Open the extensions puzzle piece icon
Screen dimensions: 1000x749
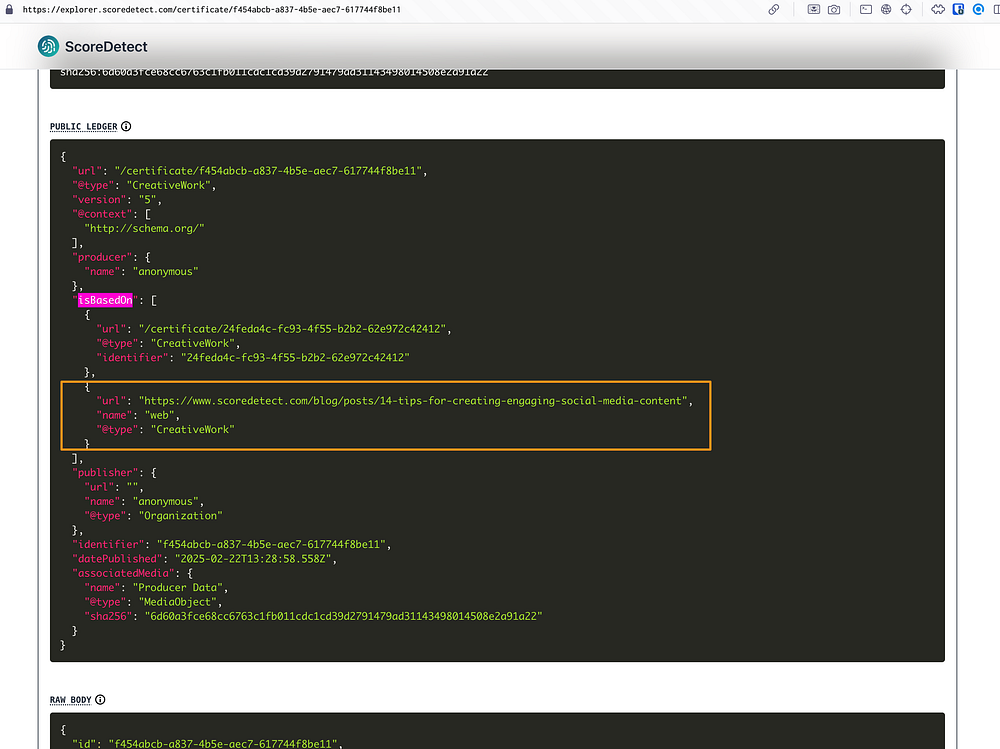938,10
